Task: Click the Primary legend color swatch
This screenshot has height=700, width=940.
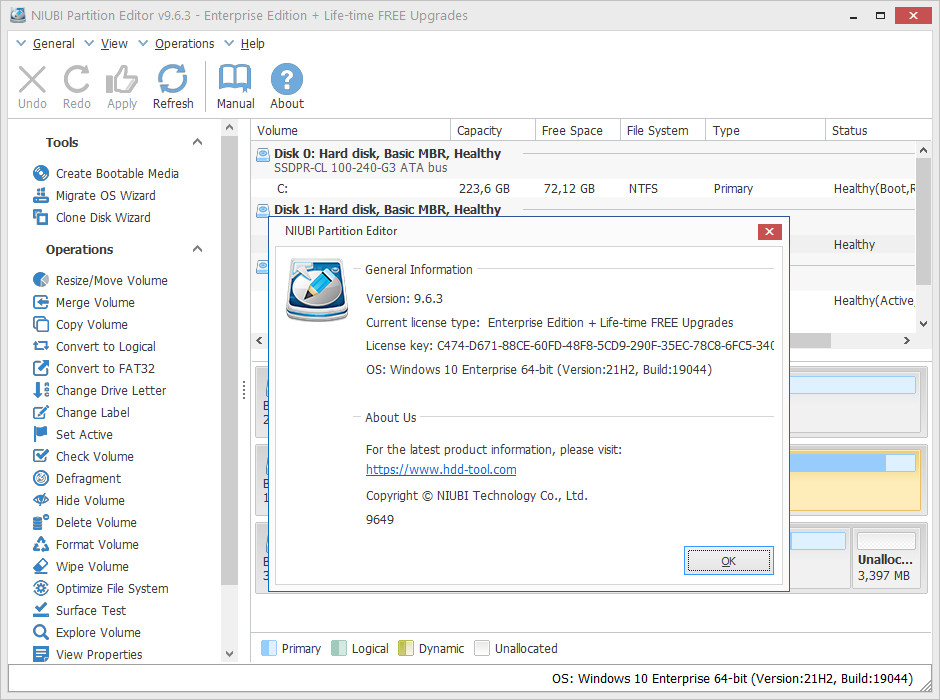Action: tap(269, 648)
